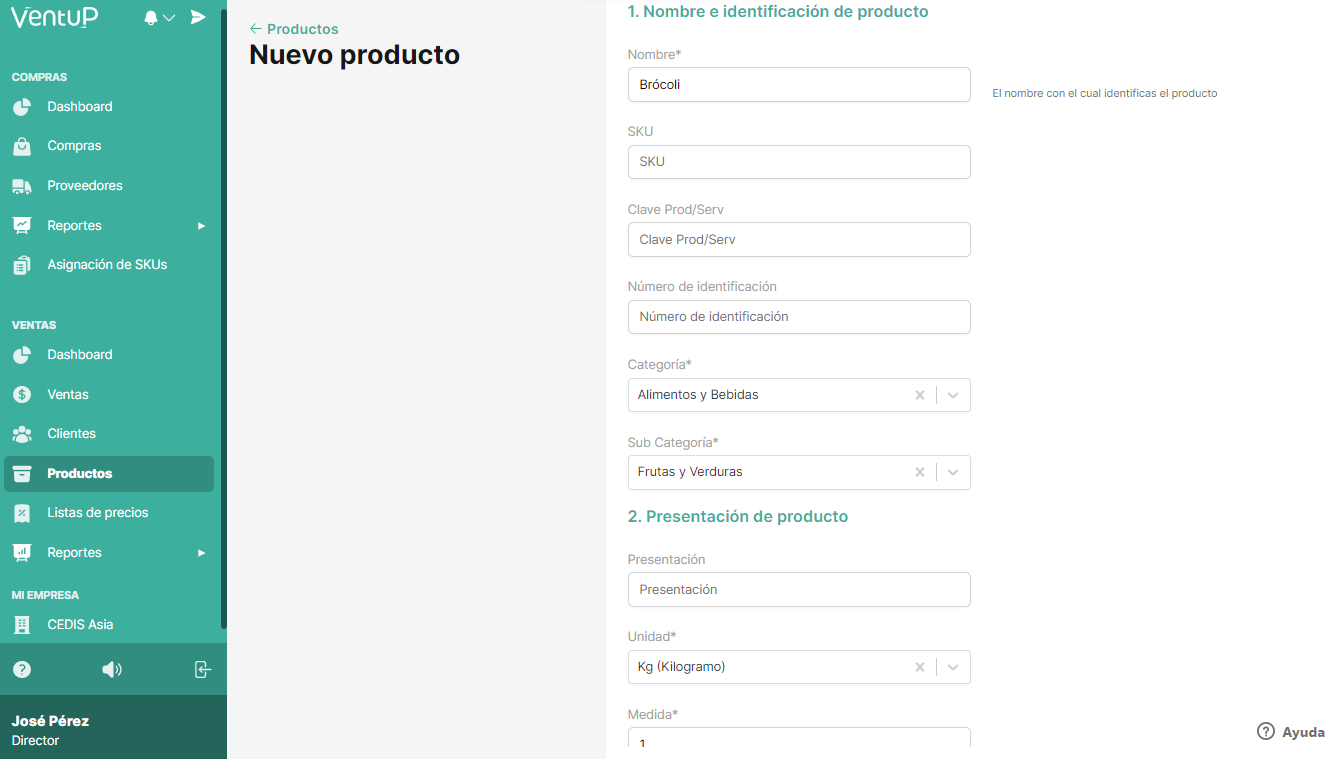Click the help question mark icon at sidebar bottom
The width and height of the screenshot is (1344, 759).
[x=22, y=669]
